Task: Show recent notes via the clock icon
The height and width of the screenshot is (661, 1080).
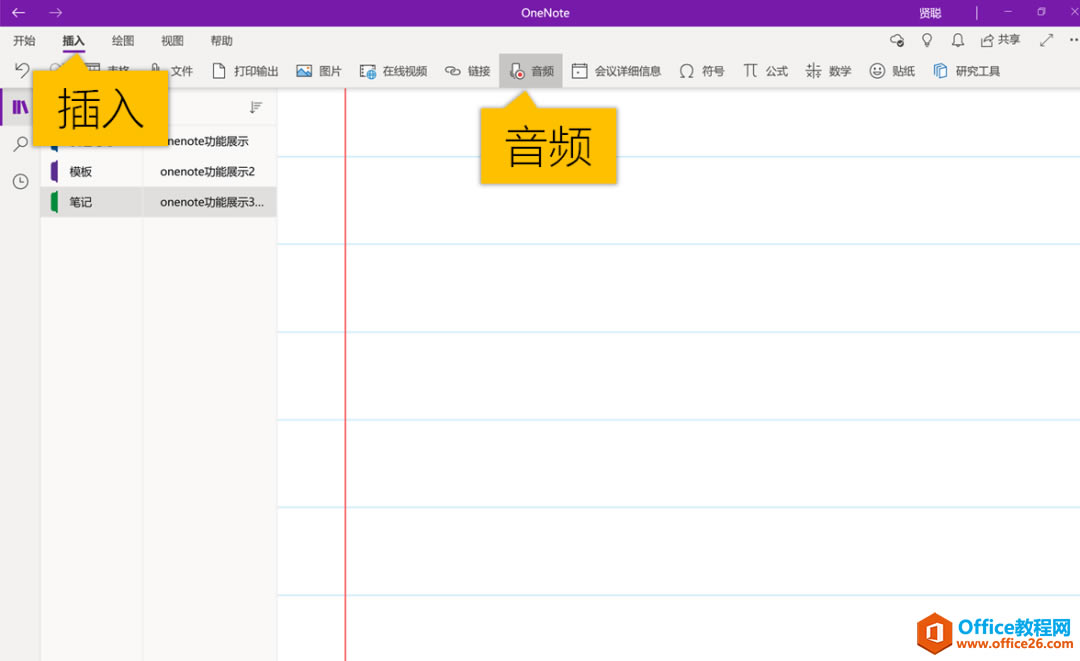Action: [x=20, y=181]
